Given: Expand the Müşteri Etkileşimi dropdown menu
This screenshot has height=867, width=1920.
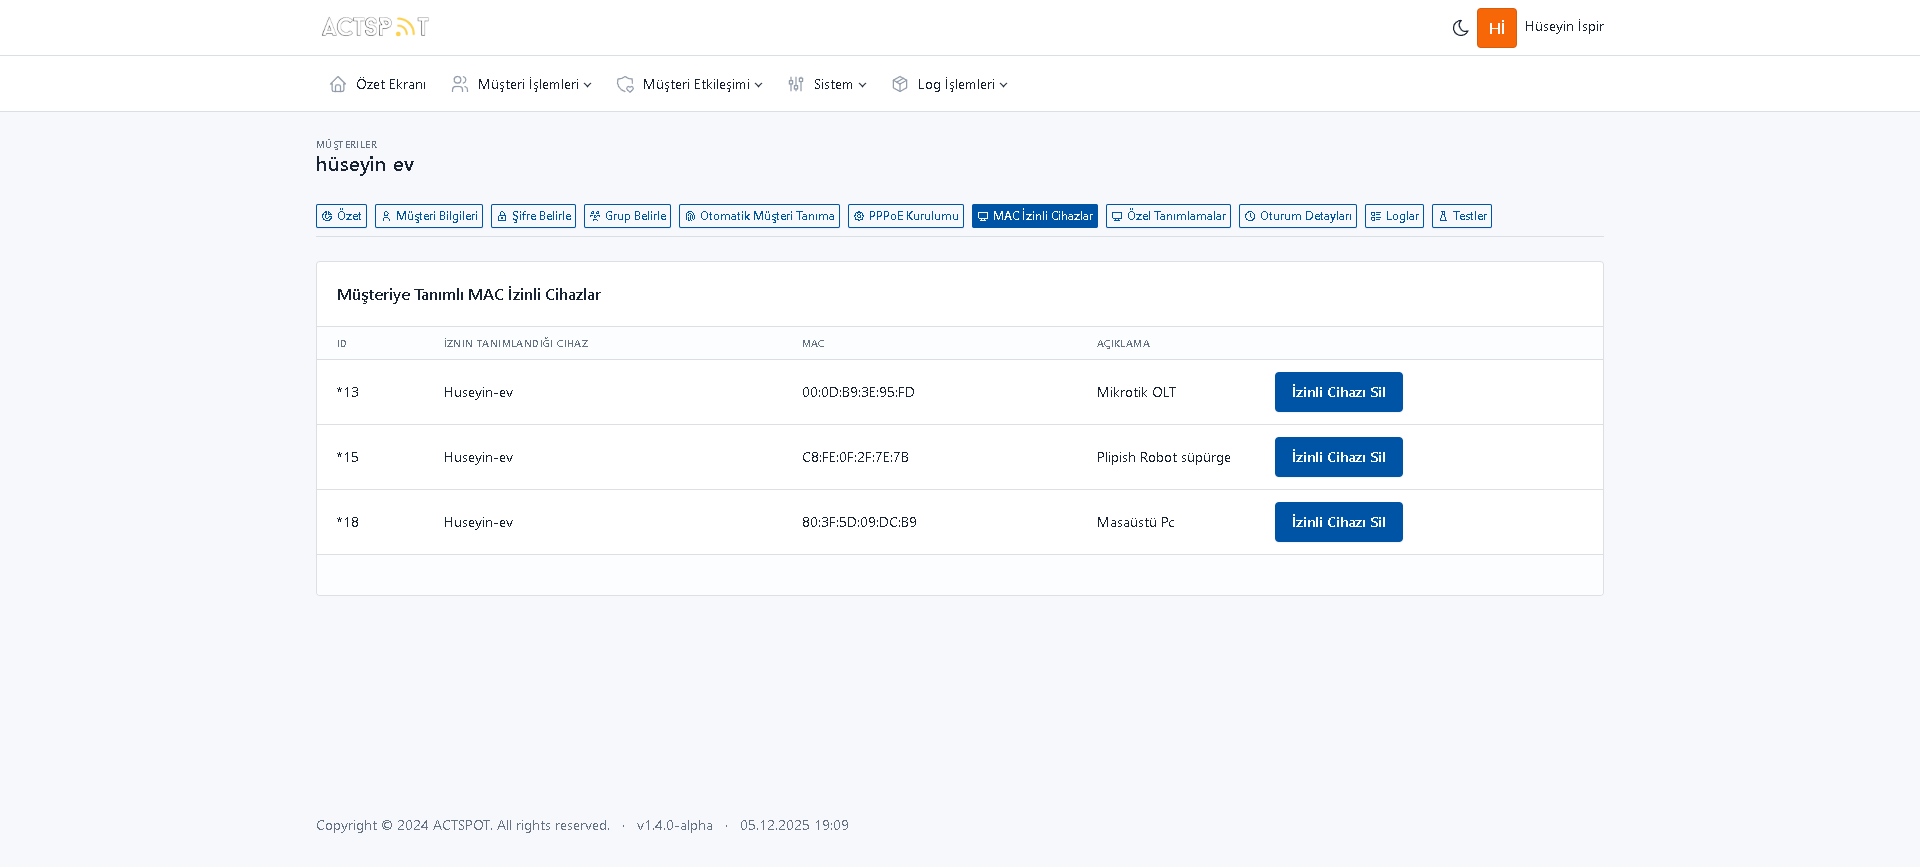Looking at the screenshot, I should click(x=702, y=84).
